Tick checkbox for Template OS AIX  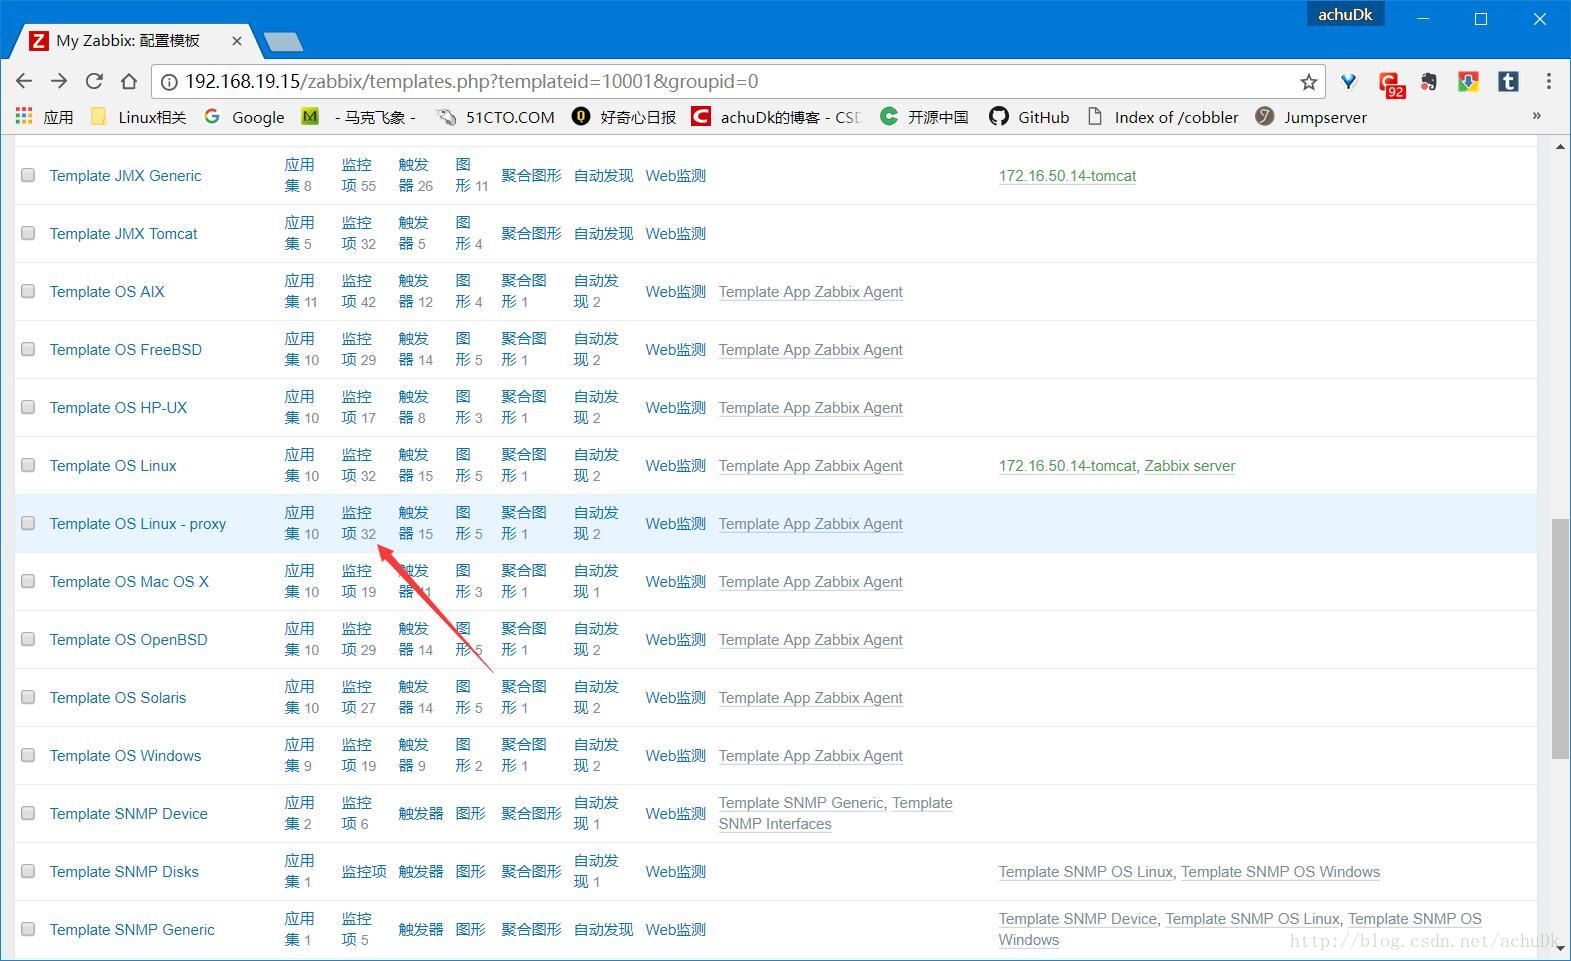point(28,291)
